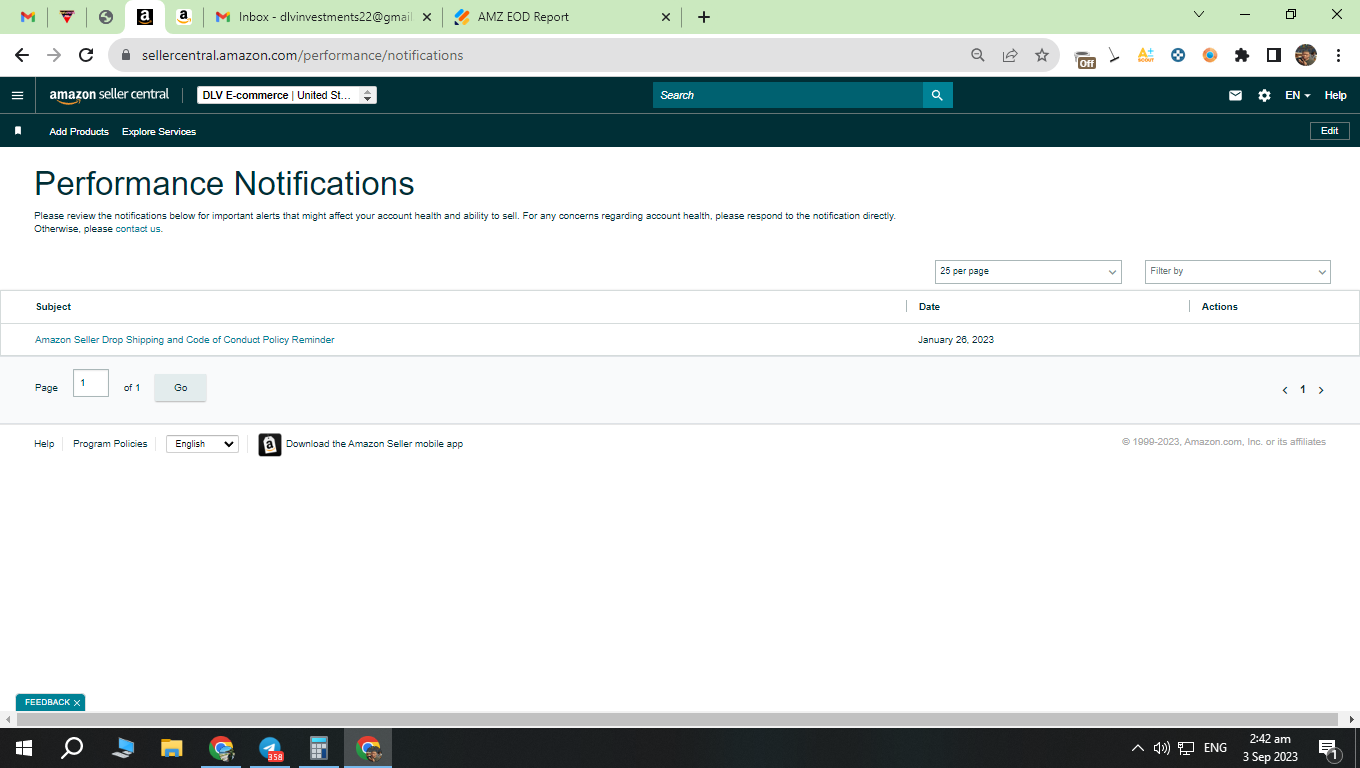Open the Chrome tab search chevron
1360x768 pixels.
click(x=1200, y=14)
